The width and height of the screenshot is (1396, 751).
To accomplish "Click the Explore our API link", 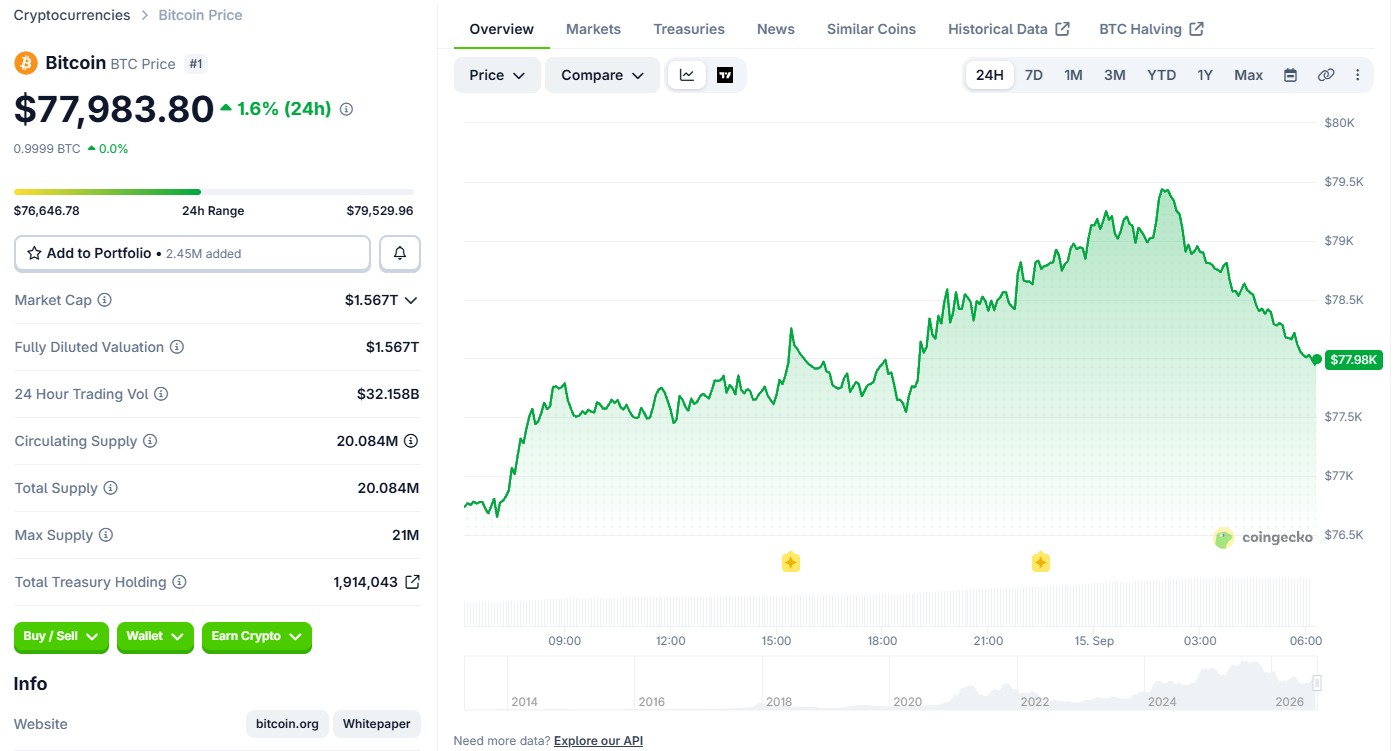I will coord(598,741).
